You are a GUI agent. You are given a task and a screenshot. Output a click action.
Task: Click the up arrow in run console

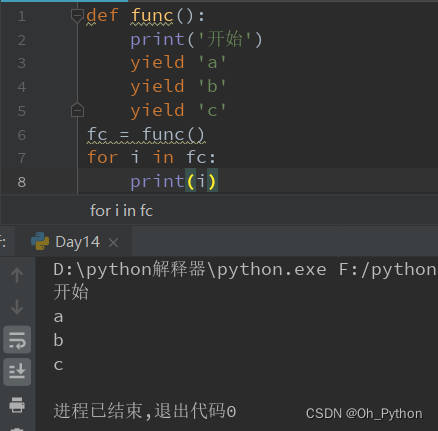tap(17, 276)
